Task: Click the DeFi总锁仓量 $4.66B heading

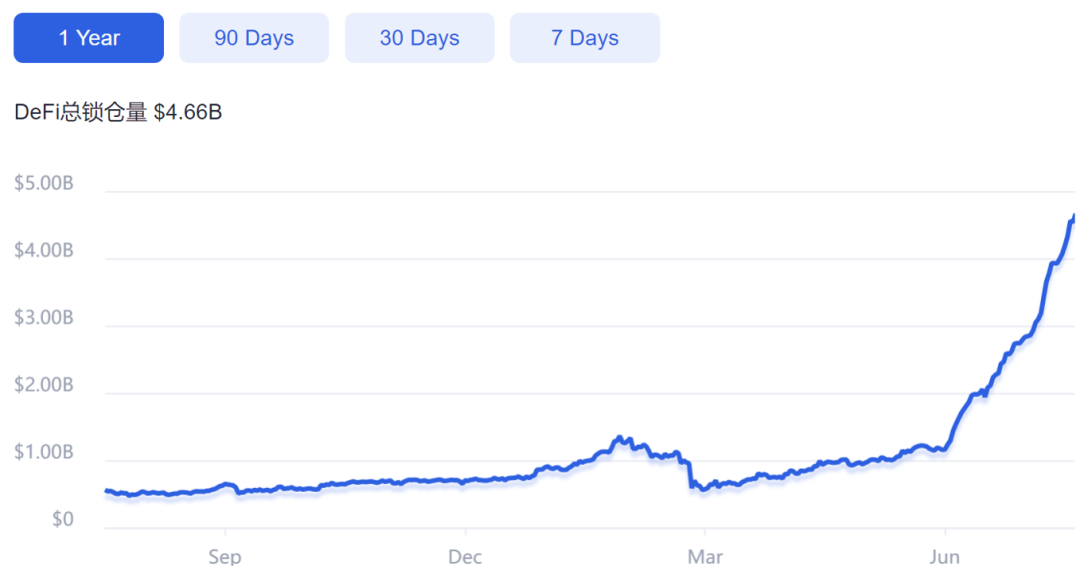Action: (x=118, y=112)
